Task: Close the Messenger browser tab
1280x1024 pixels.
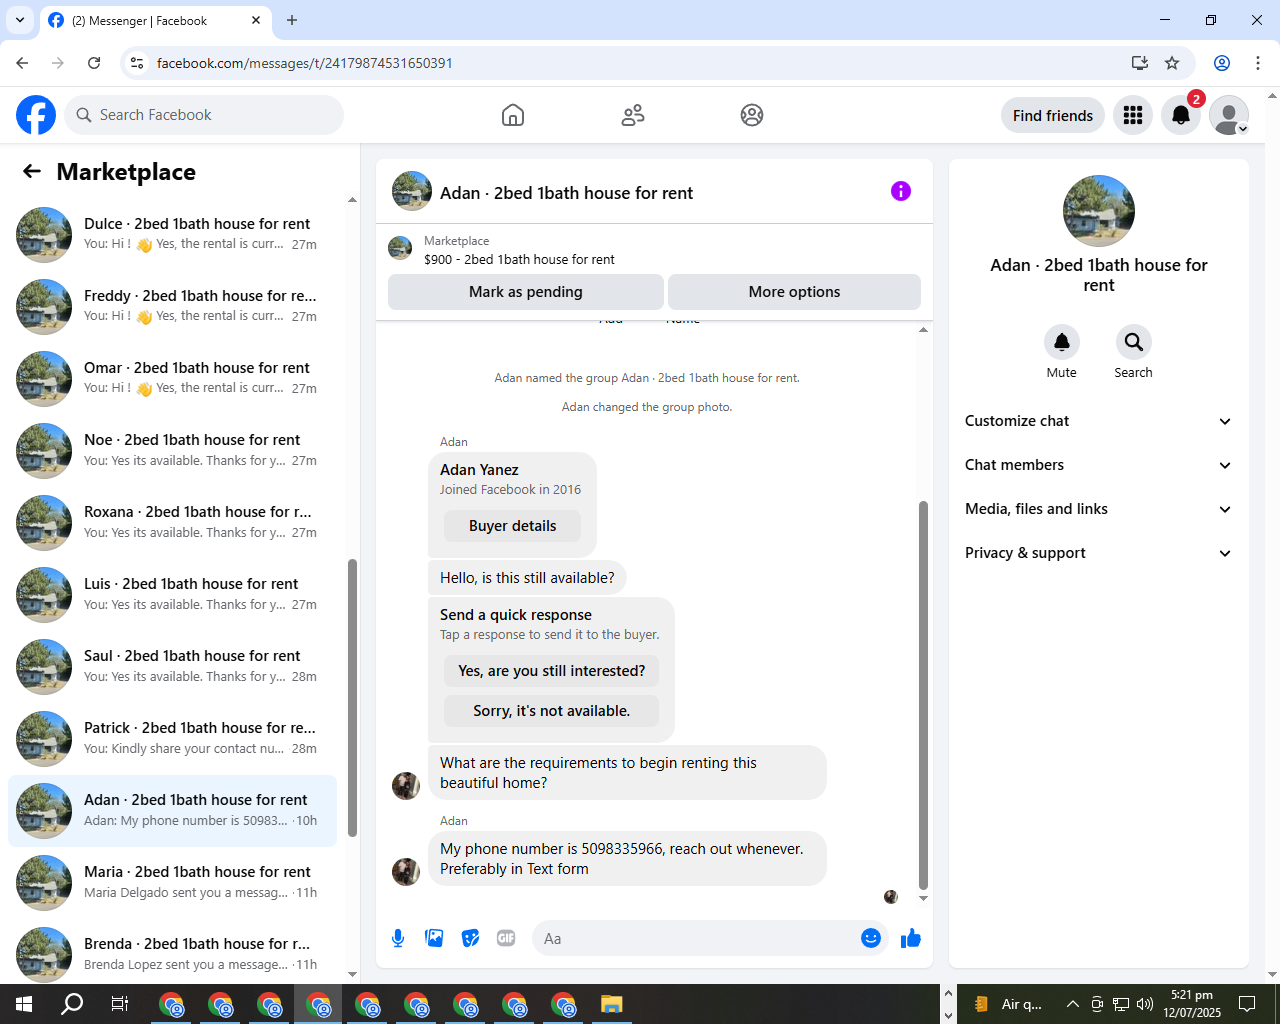Action: pos(256,20)
